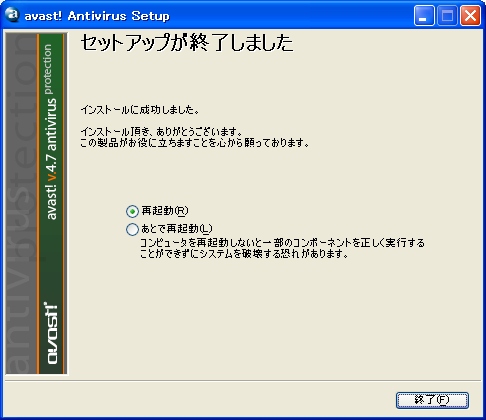Select the 再起動(R) radio button

click(132, 211)
